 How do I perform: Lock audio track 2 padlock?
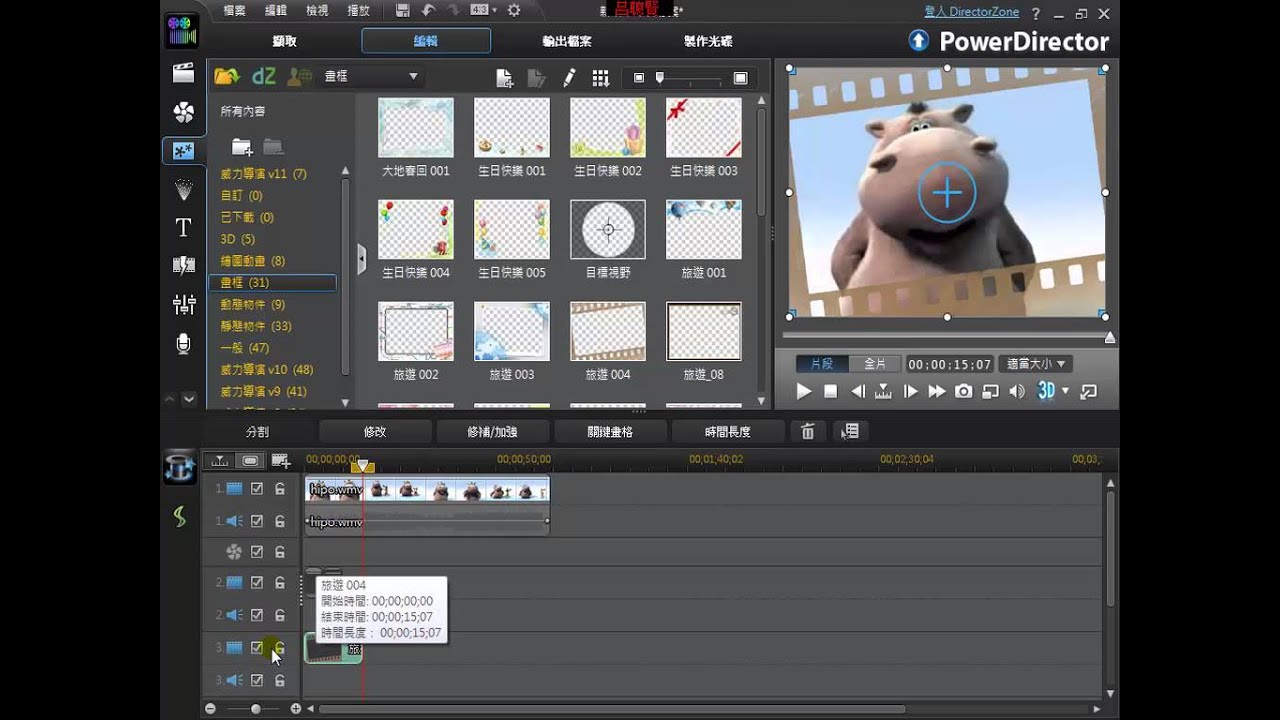tap(280, 615)
